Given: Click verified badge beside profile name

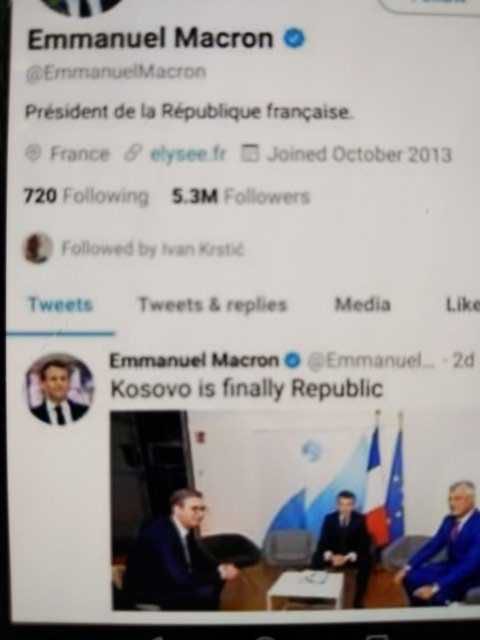Looking at the screenshot, I should 294,38.
